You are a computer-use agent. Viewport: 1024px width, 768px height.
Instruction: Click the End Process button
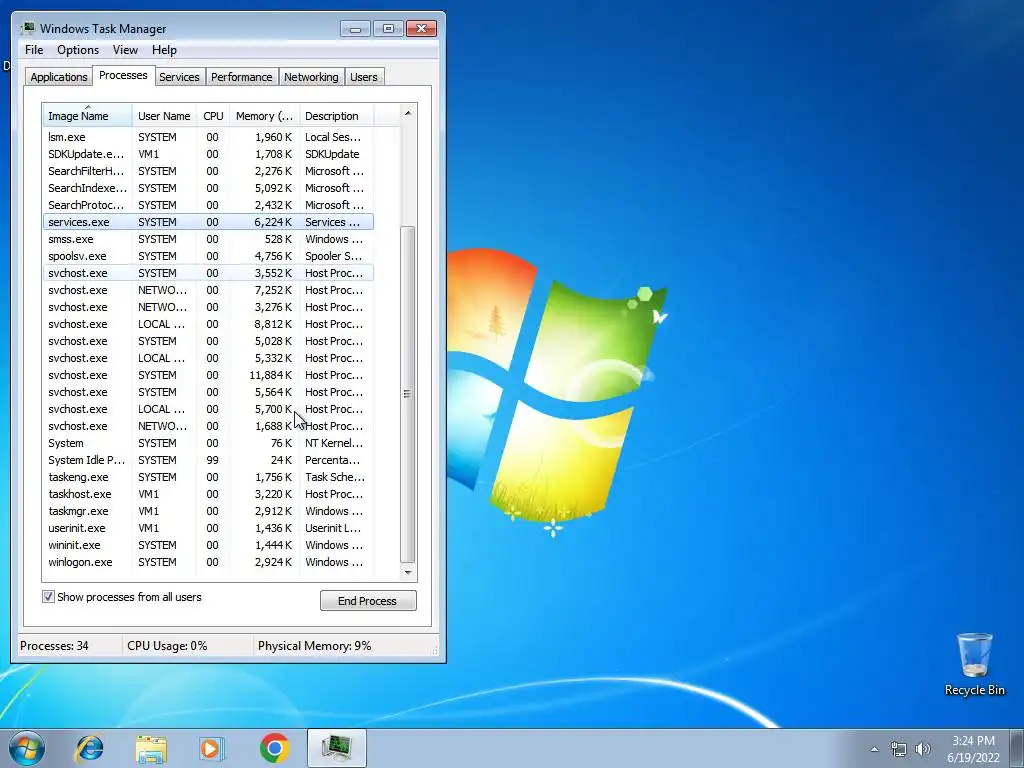pyautogui.click(x=368, y=601)
